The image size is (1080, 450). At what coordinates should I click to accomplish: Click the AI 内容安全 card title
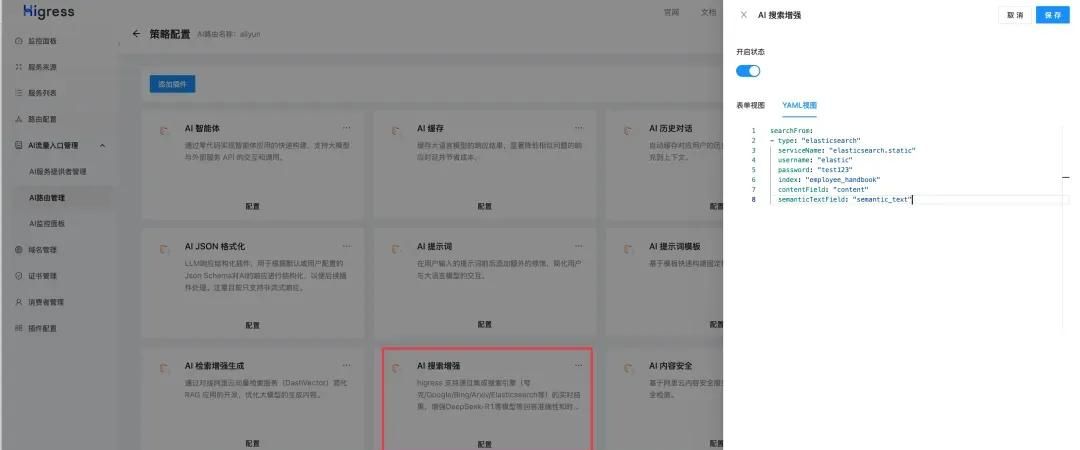point(670,365)
